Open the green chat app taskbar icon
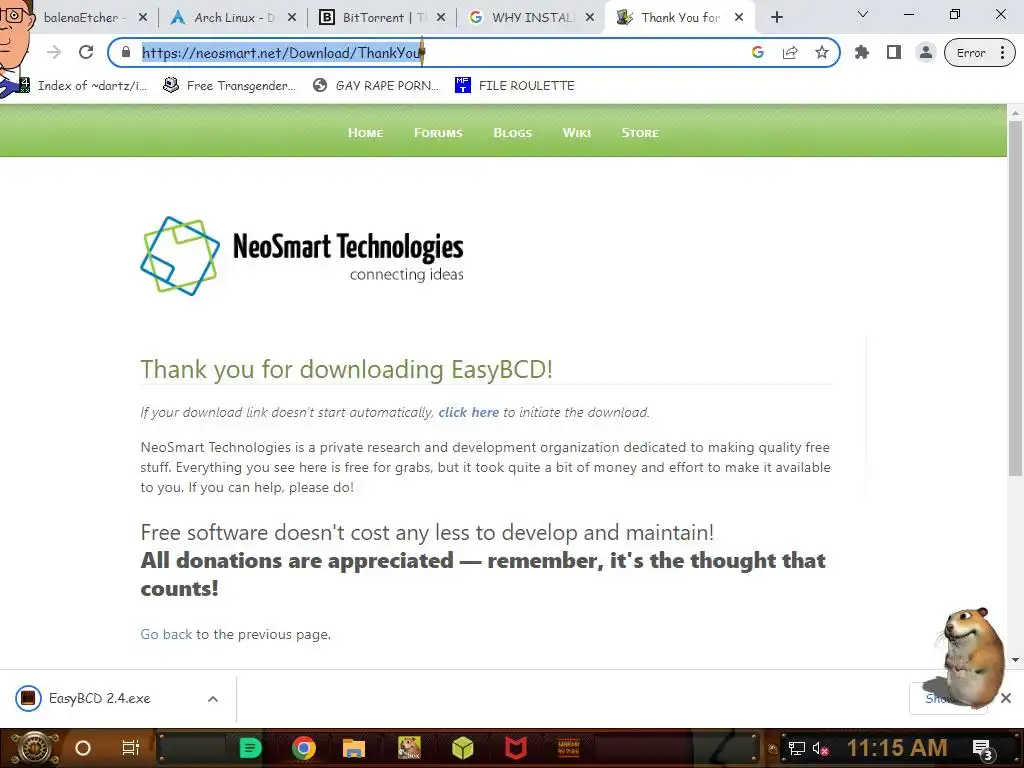 250,748
